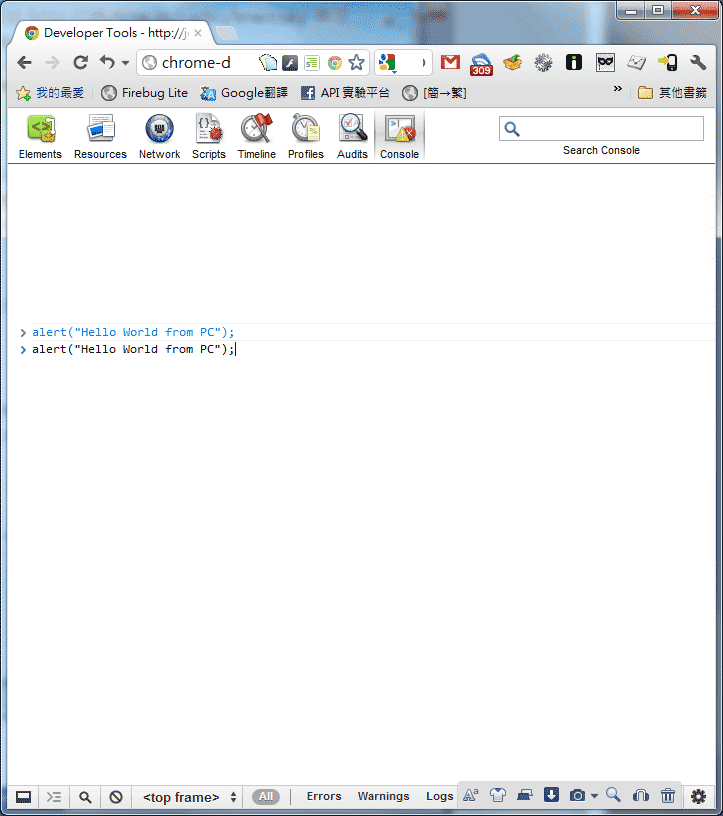Open the Timeline panel

[x=257, y=137]
